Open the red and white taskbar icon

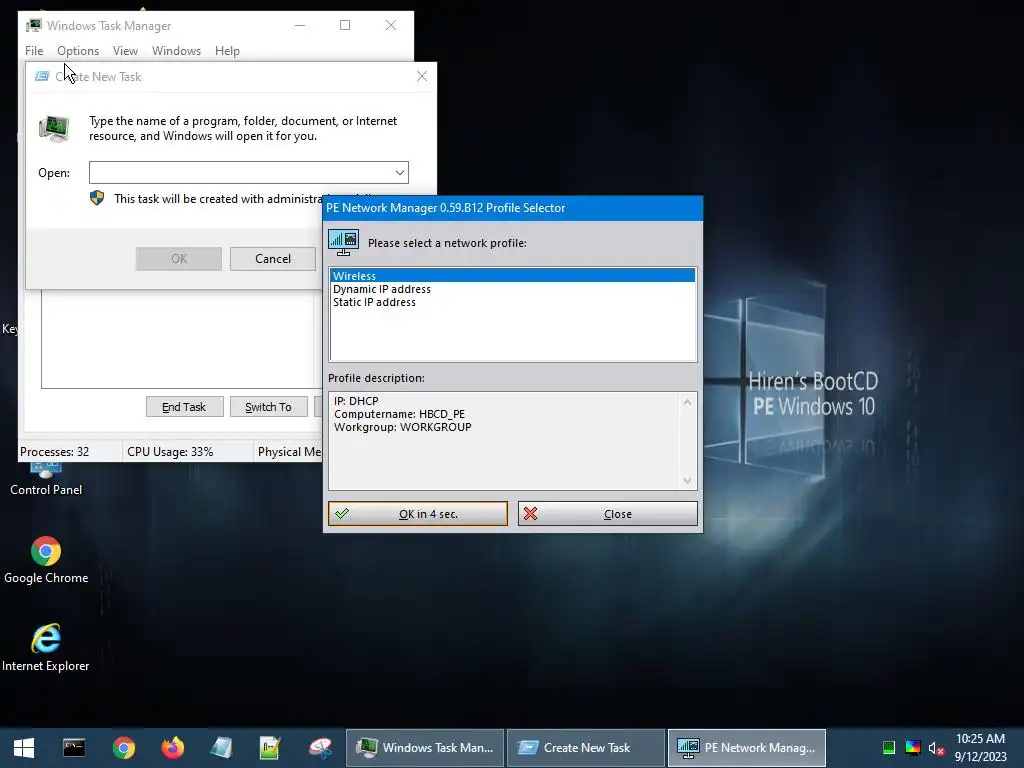(x=320, y=748)
